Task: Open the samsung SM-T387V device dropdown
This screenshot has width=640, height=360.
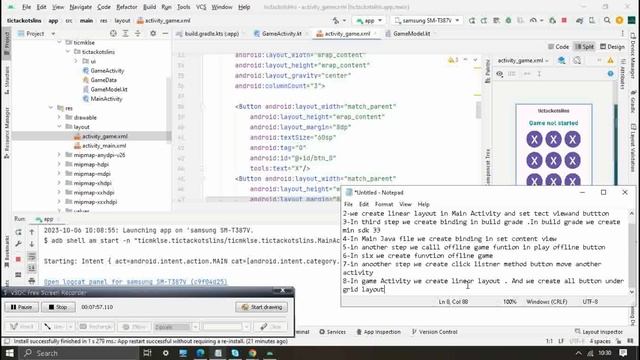Action: point(427,20)
